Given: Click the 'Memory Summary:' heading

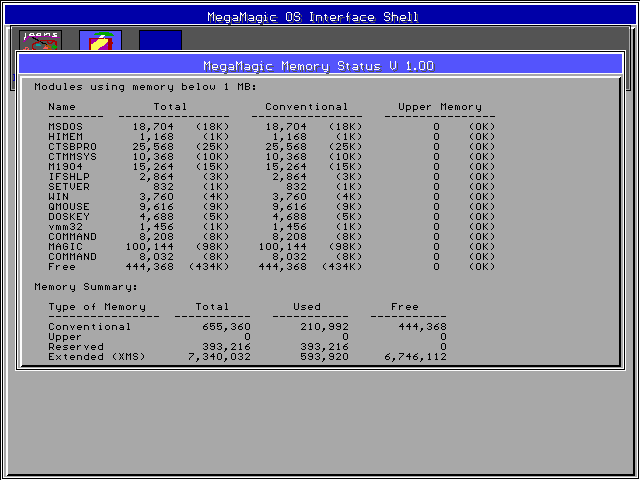Looking at the screenshot, I should (x=86, y=287).
